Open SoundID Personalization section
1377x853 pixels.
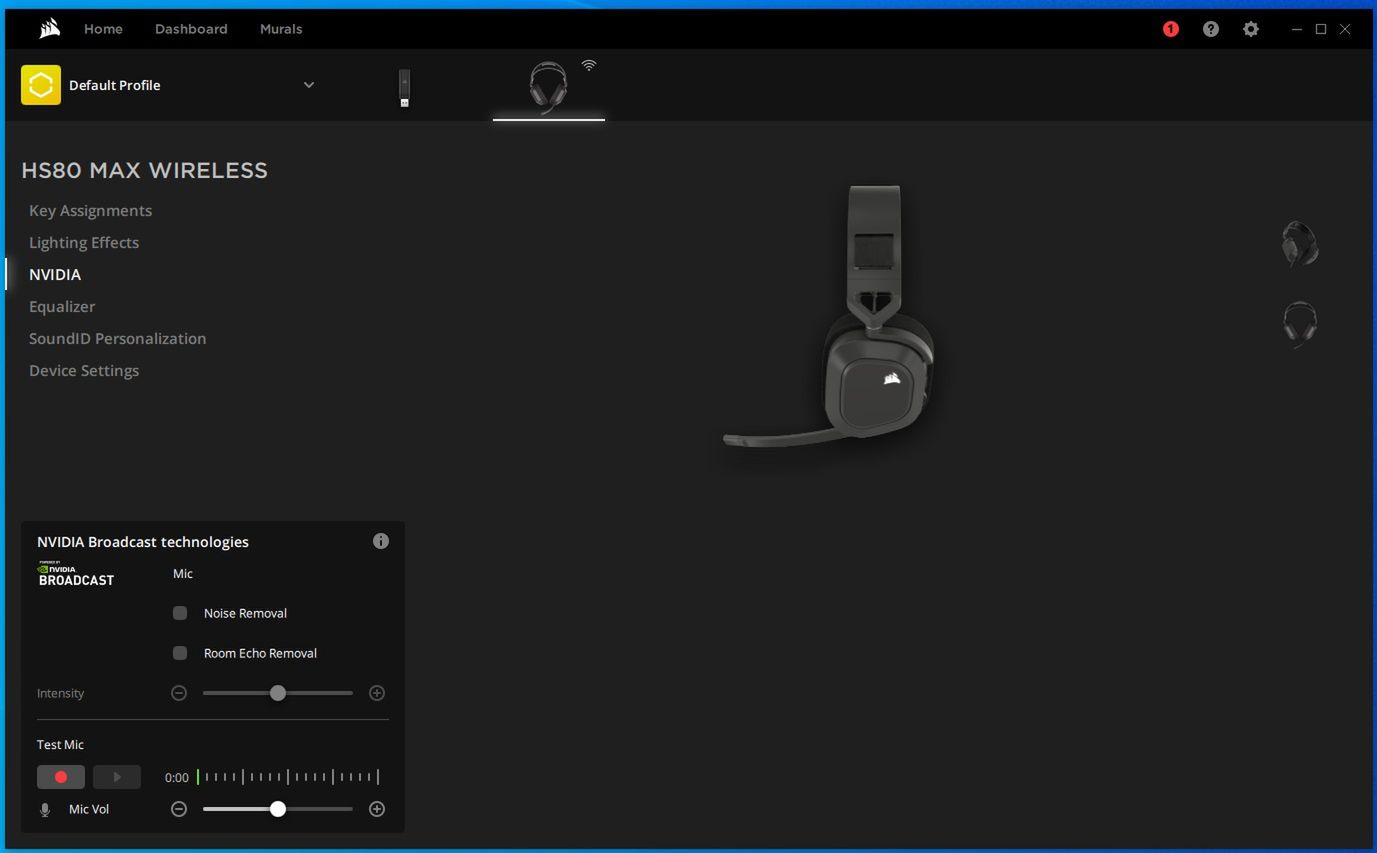click(x=118, y=338)
